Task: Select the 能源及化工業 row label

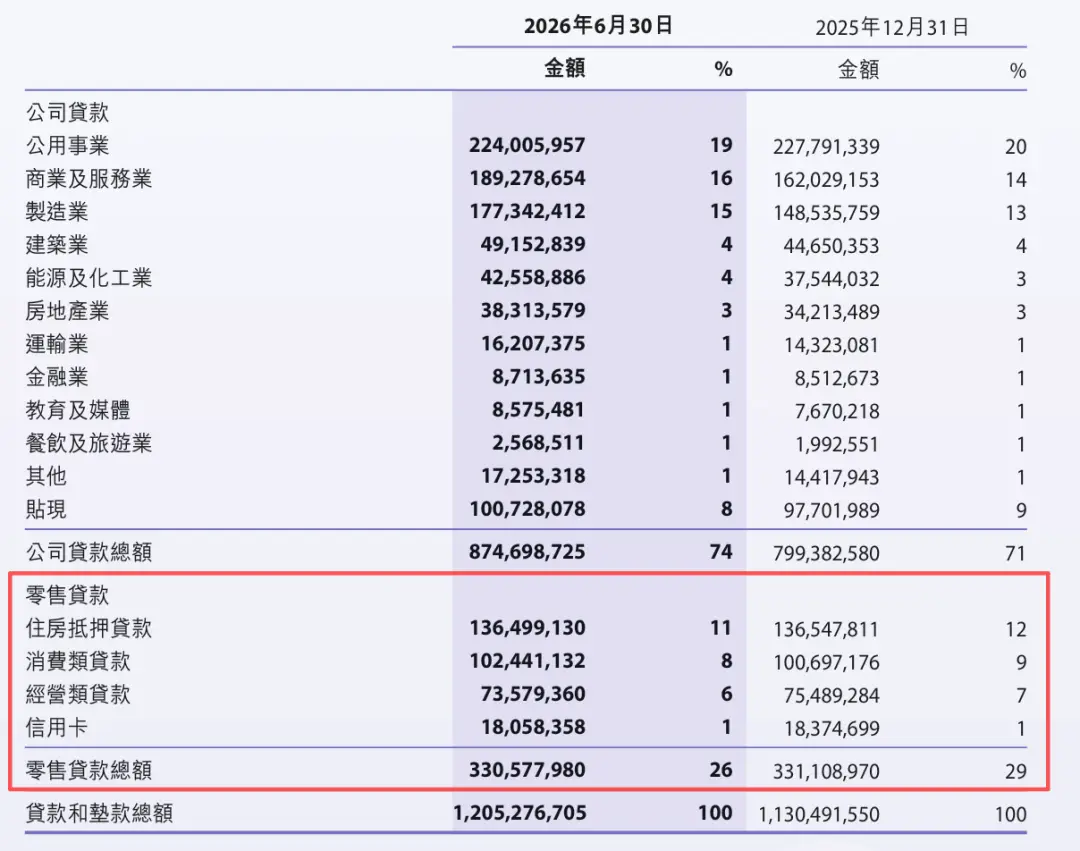Action: (x=89, y=277)
